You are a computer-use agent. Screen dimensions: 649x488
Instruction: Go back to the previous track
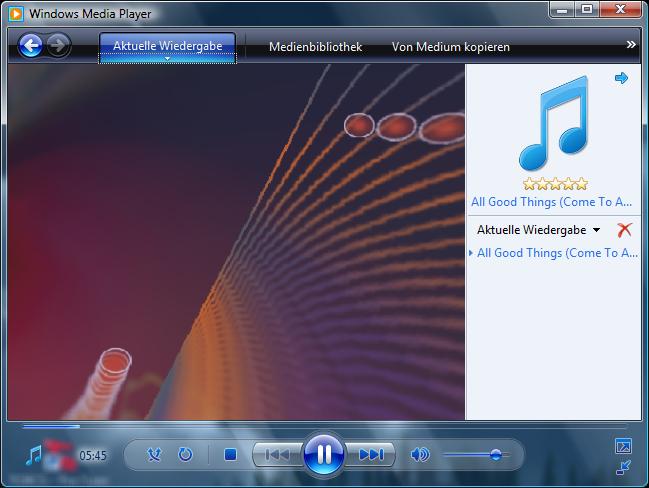click(x=276, y=455)
